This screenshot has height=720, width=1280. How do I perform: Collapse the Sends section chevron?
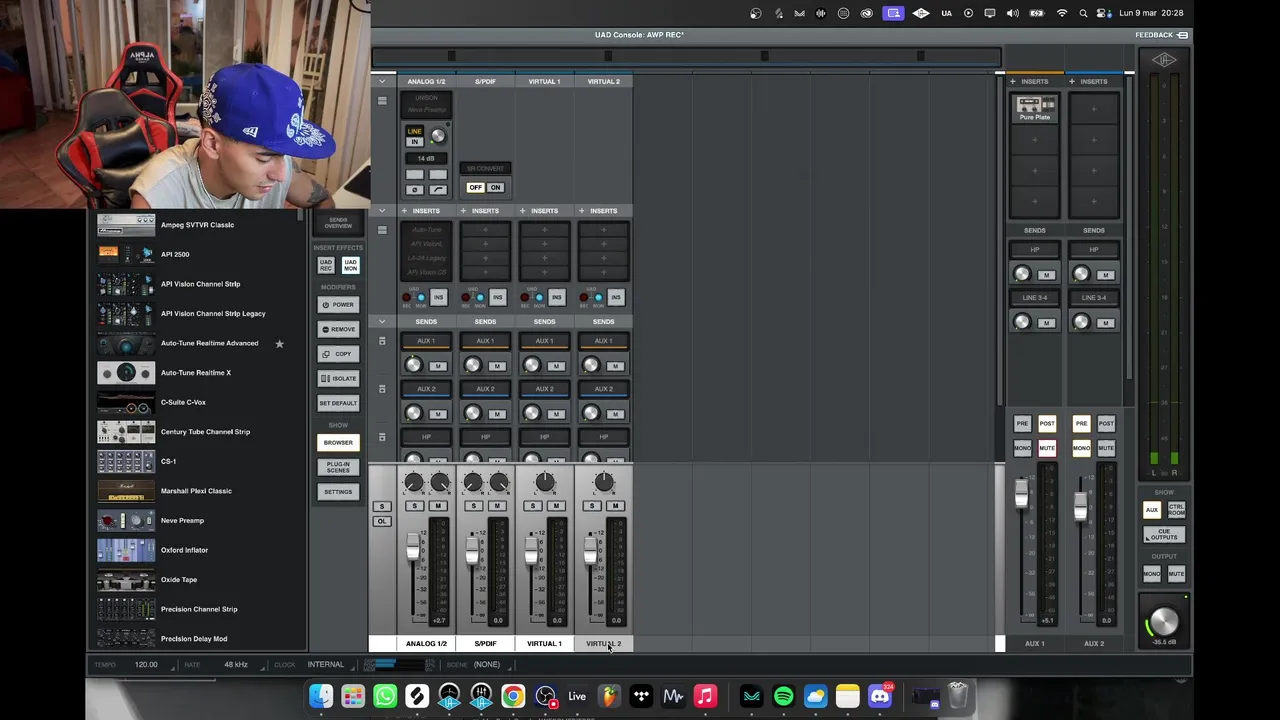[x=382, y=321]
